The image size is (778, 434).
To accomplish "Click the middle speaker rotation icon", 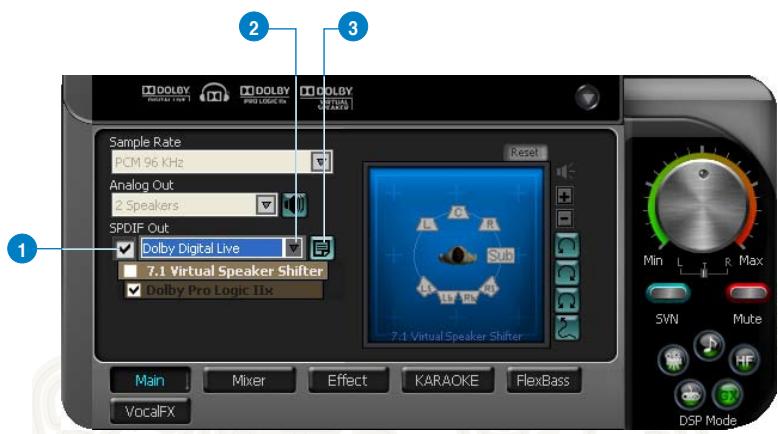I will [x=567, y=273].
